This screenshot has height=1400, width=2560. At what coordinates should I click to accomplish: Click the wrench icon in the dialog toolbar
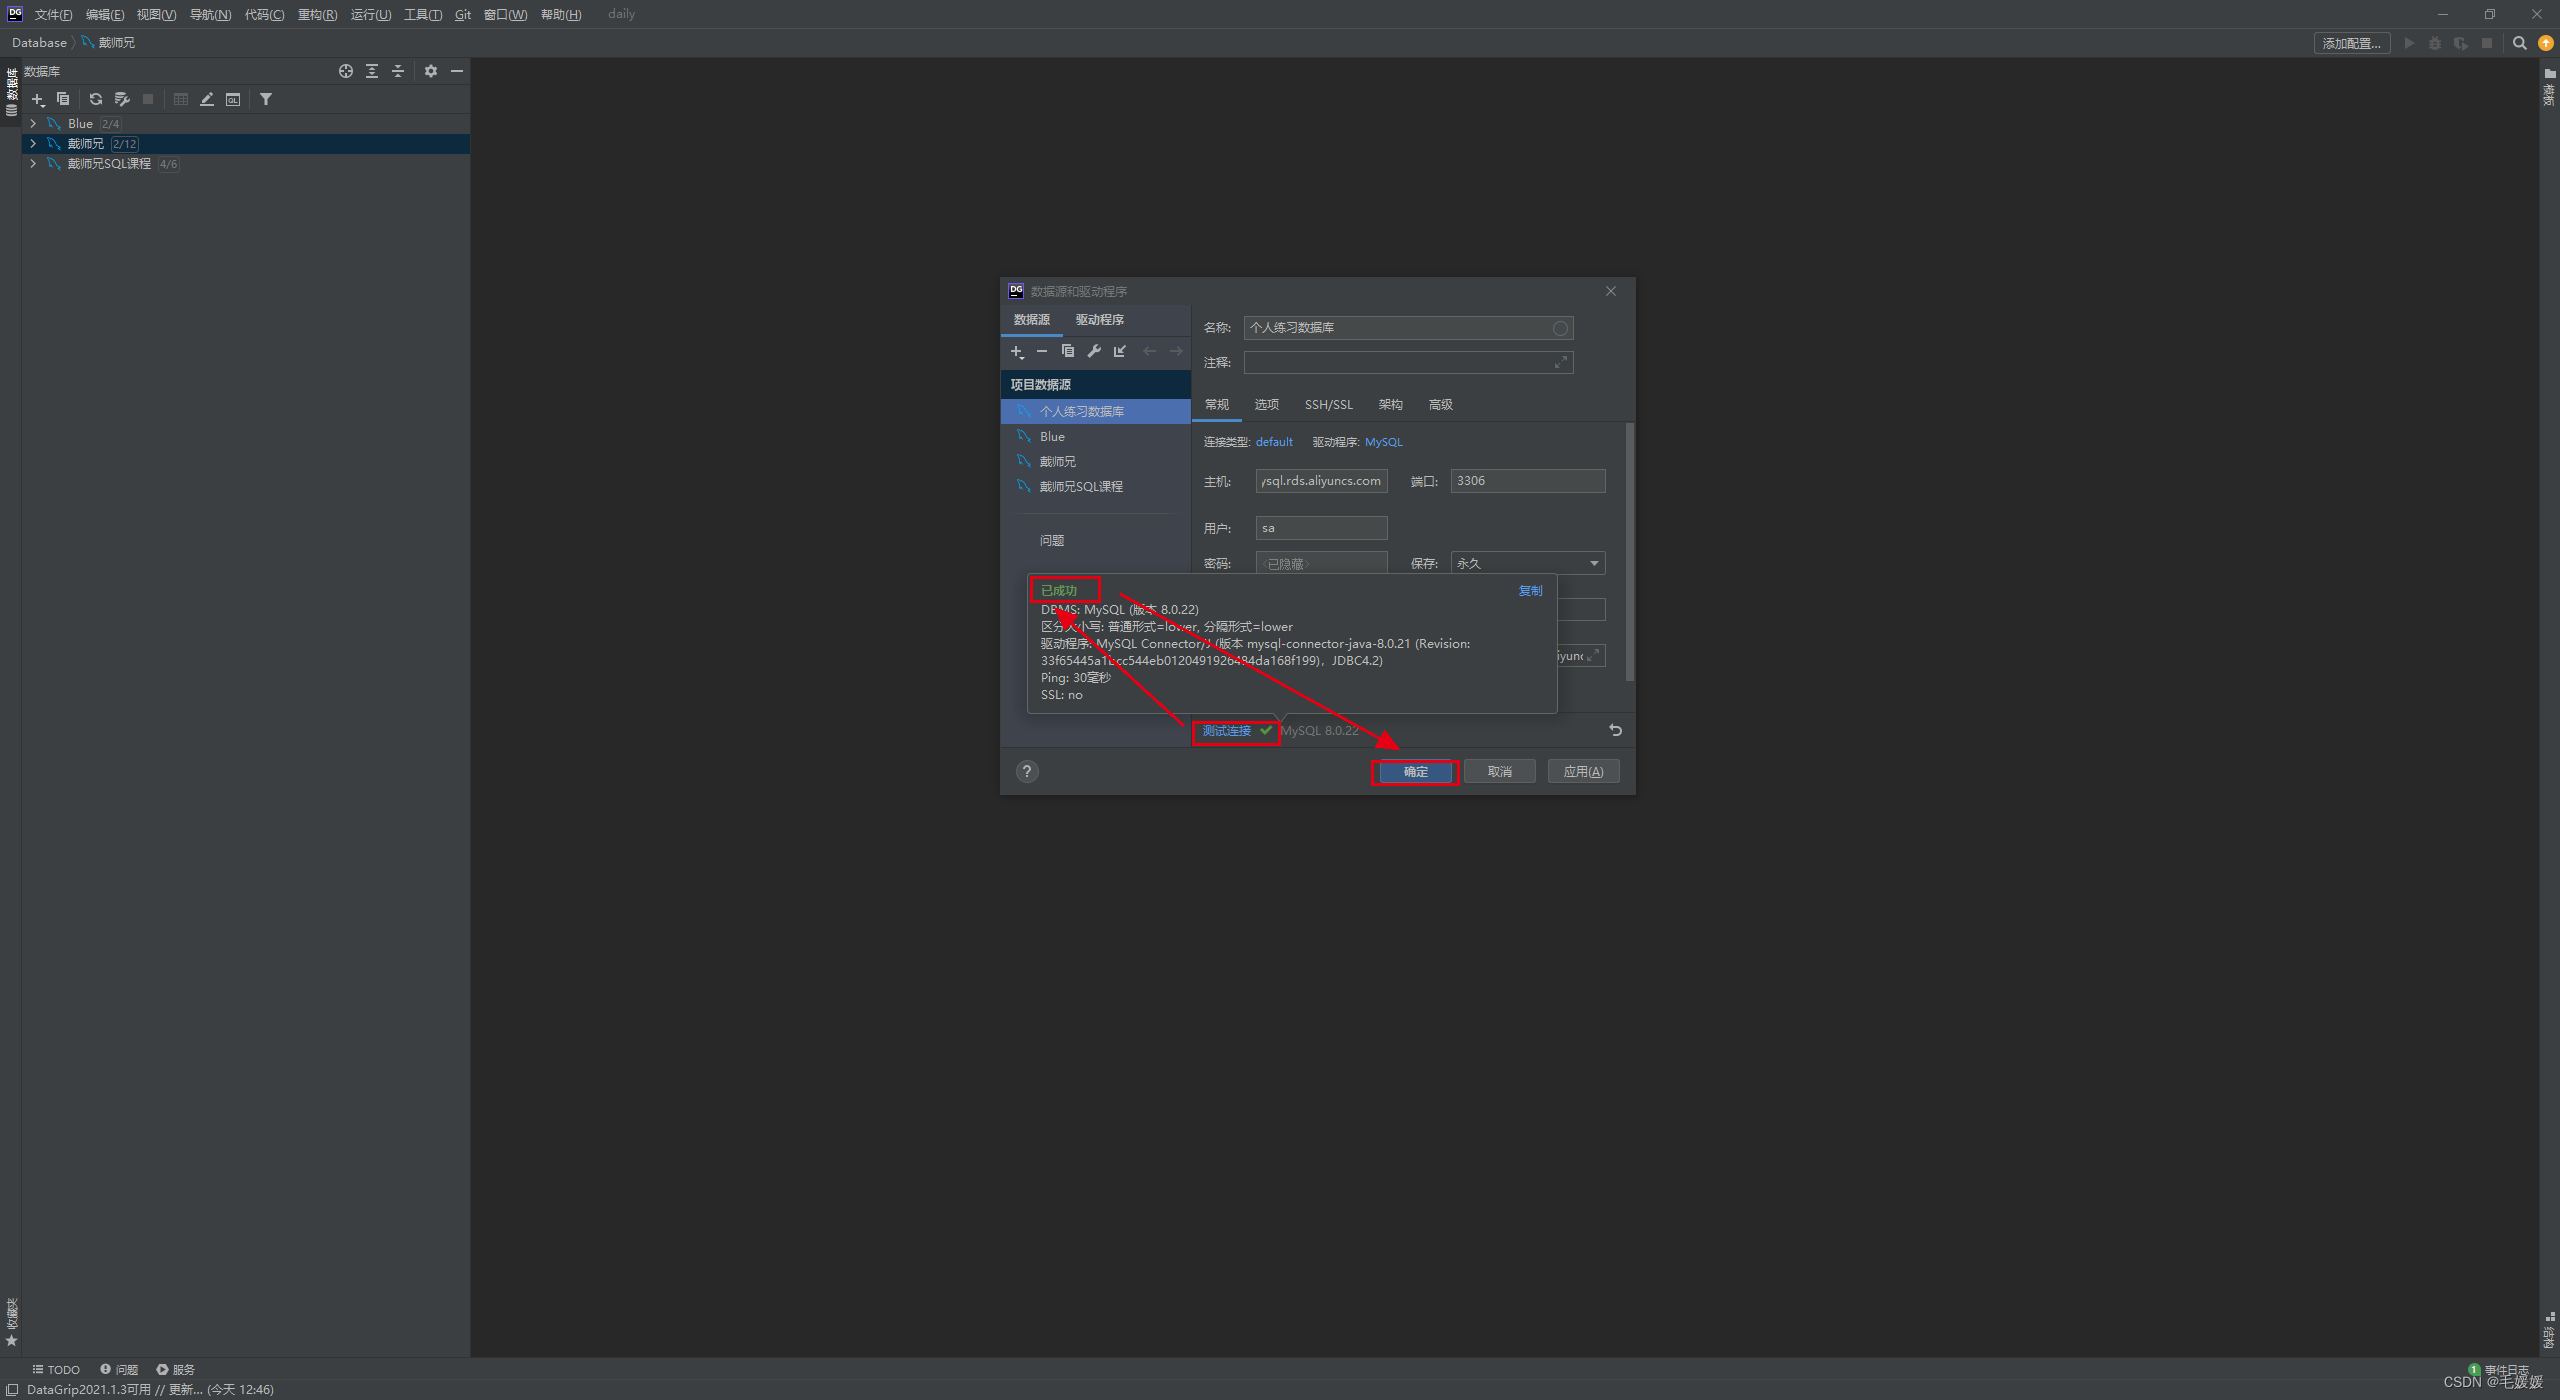click(x=1094, y=351)
